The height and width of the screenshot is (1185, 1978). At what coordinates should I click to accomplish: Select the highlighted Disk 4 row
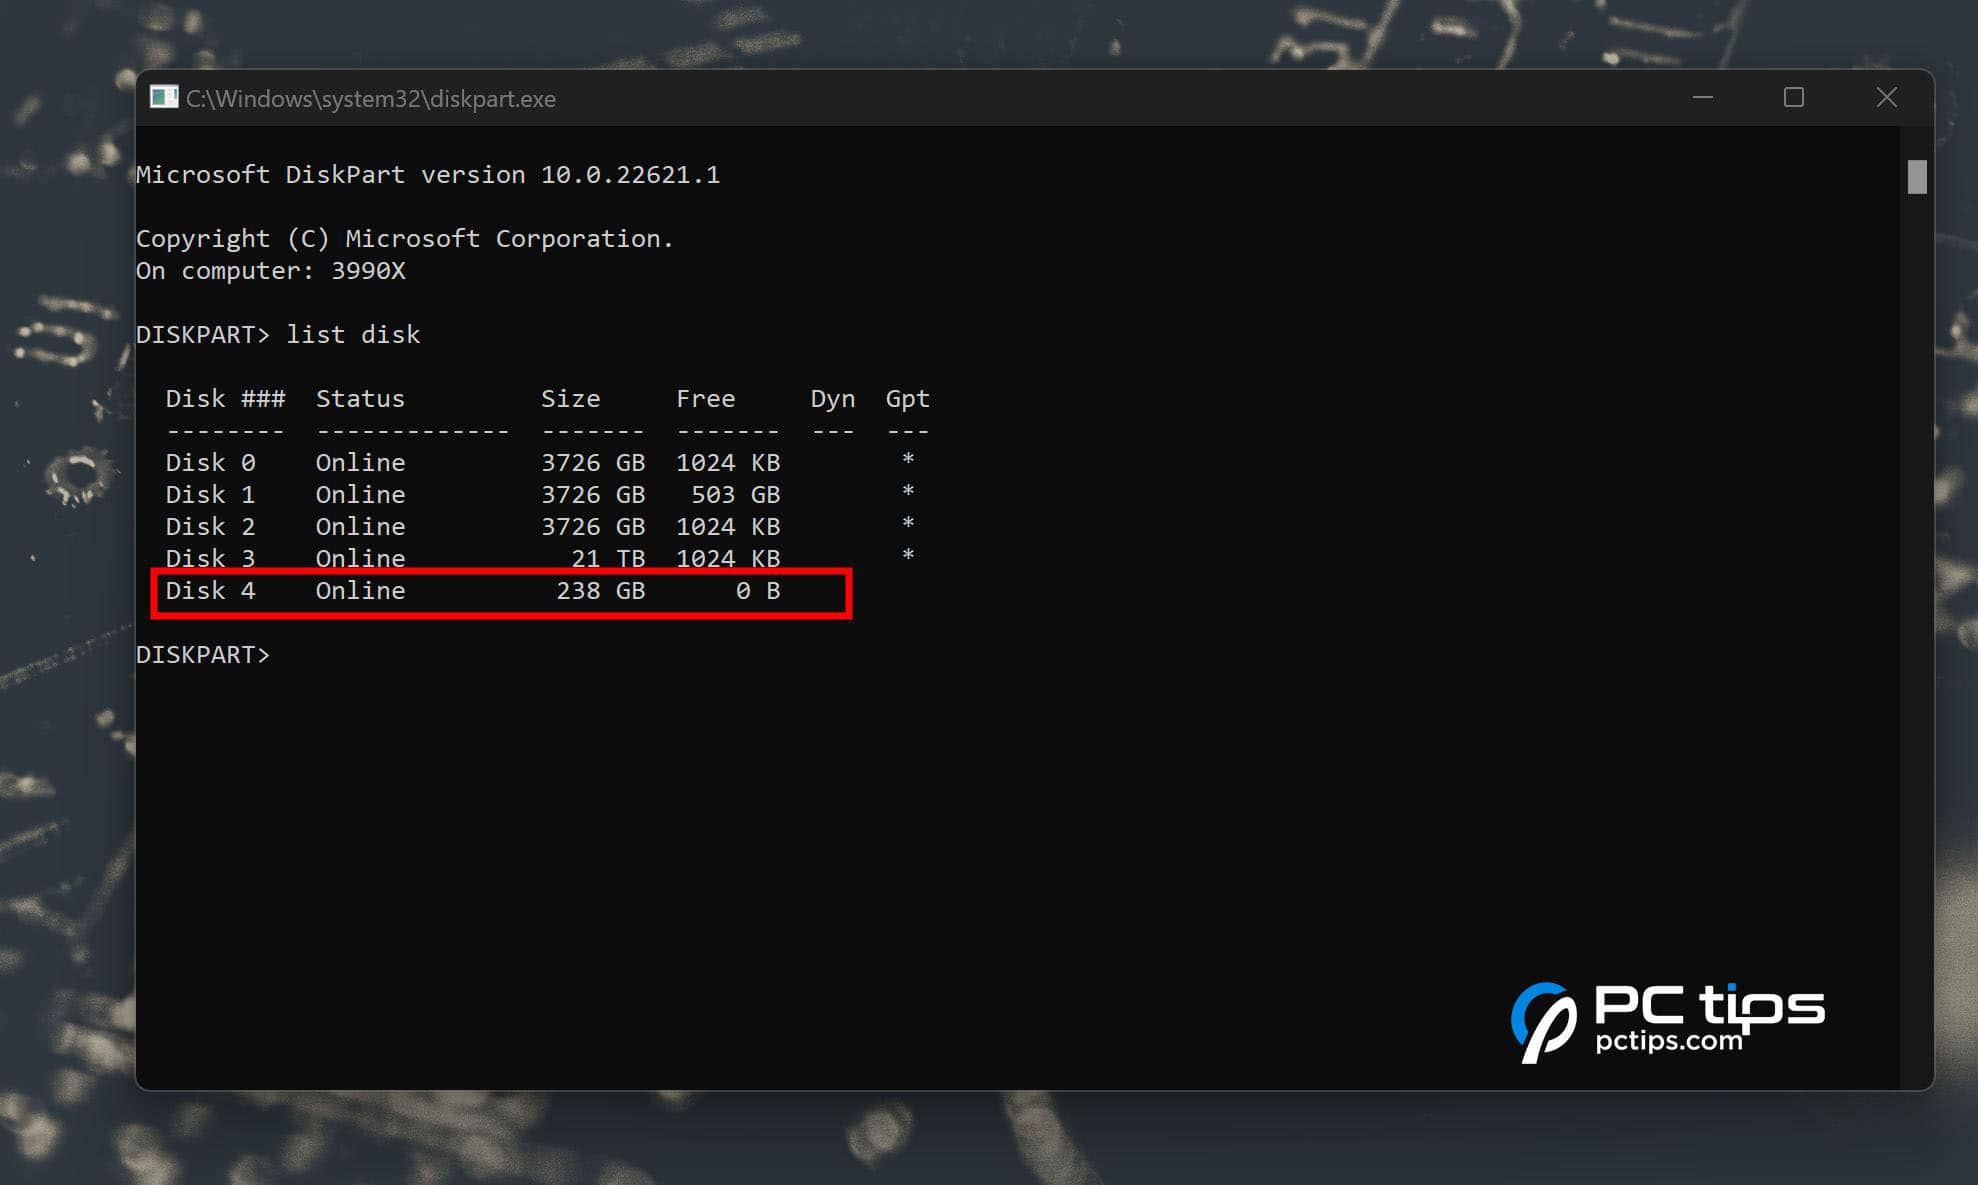coord(500,592)
